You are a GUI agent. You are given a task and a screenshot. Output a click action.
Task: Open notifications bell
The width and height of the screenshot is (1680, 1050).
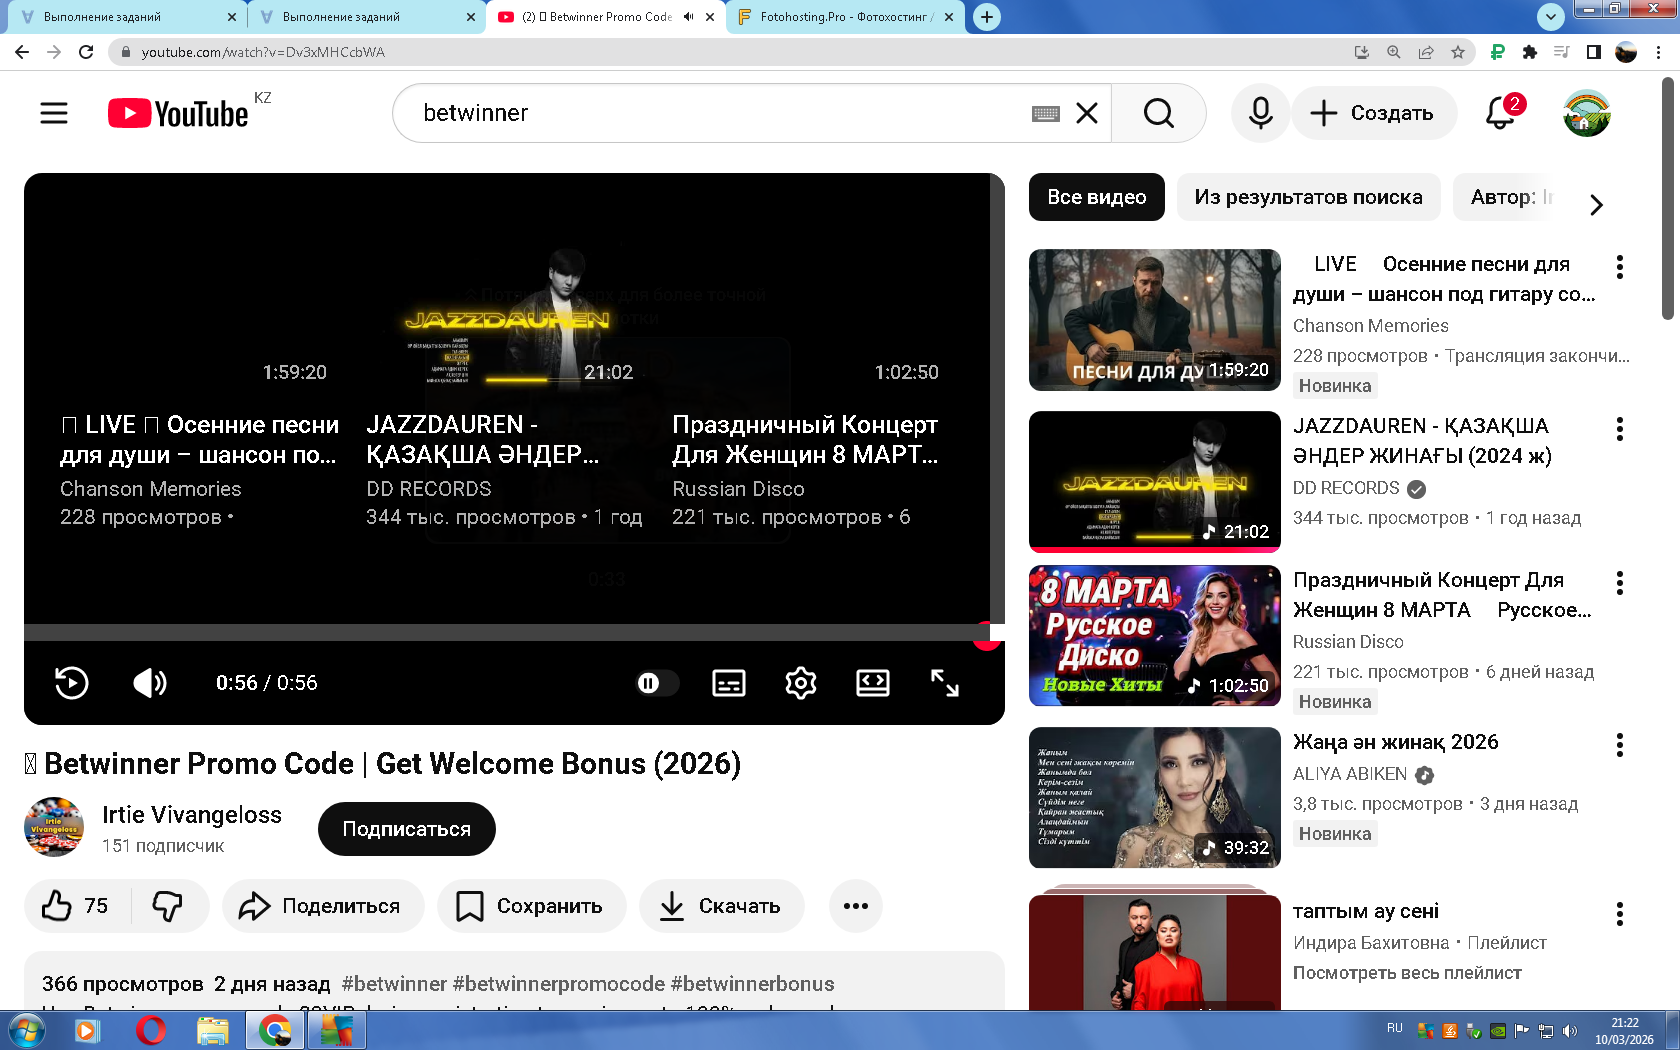pyautogui.click(x=1500, y=113)
